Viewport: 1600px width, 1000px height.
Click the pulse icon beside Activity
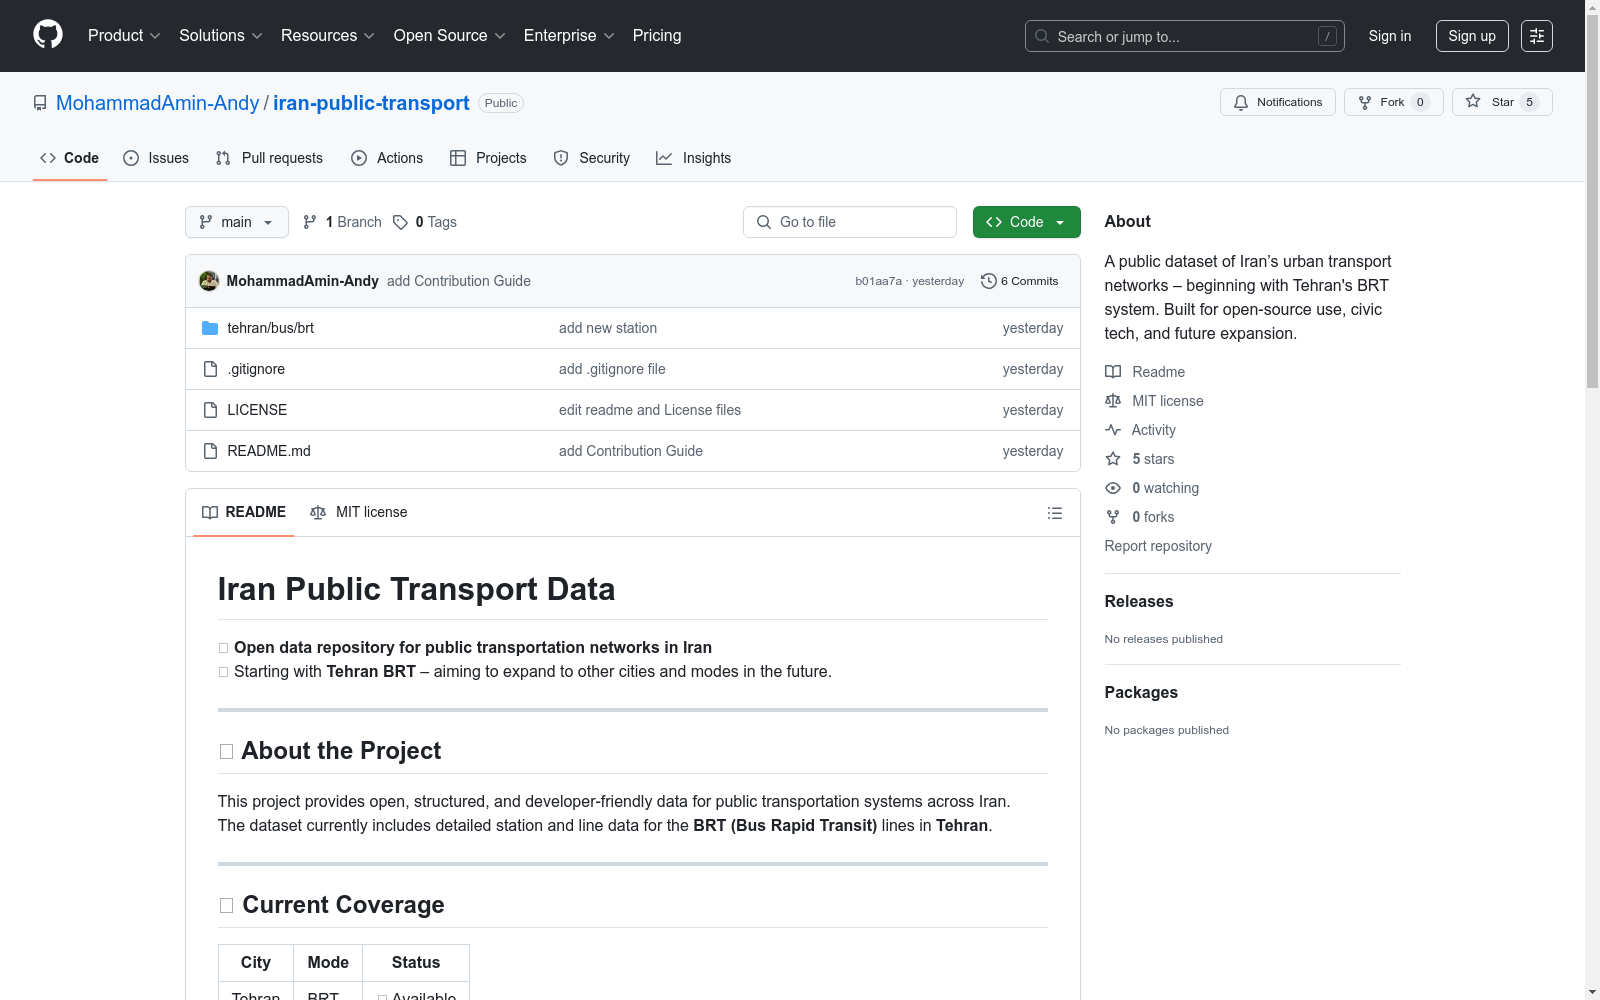tap(1113, 430)
